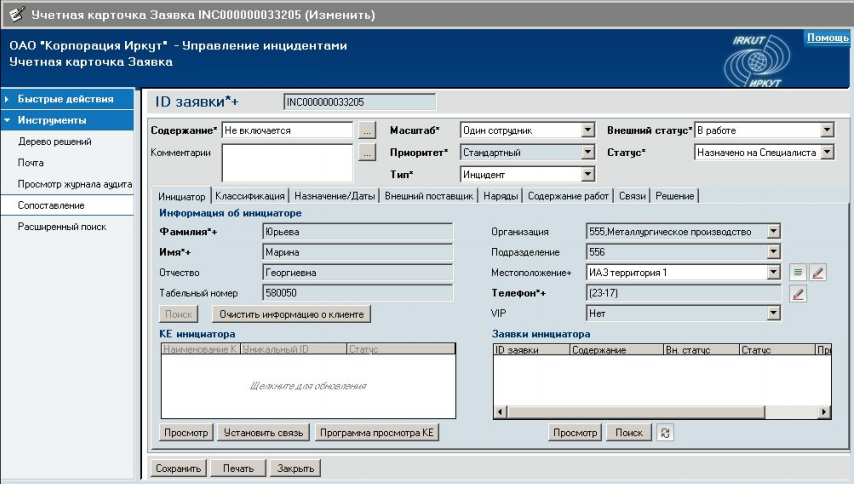The height and width of the screenshot is (484, 854).
Task: Click the right scroll arrow in Заявки инициатора
Action: coord(825,412)
